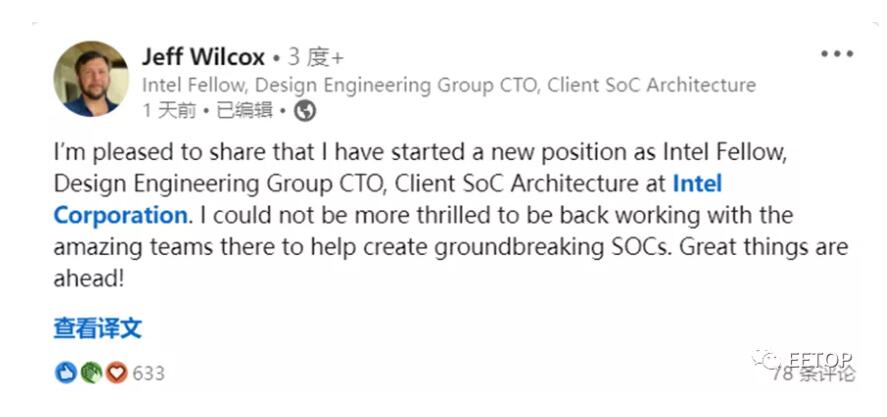Click the FETOP watermark text

point(820,357)
